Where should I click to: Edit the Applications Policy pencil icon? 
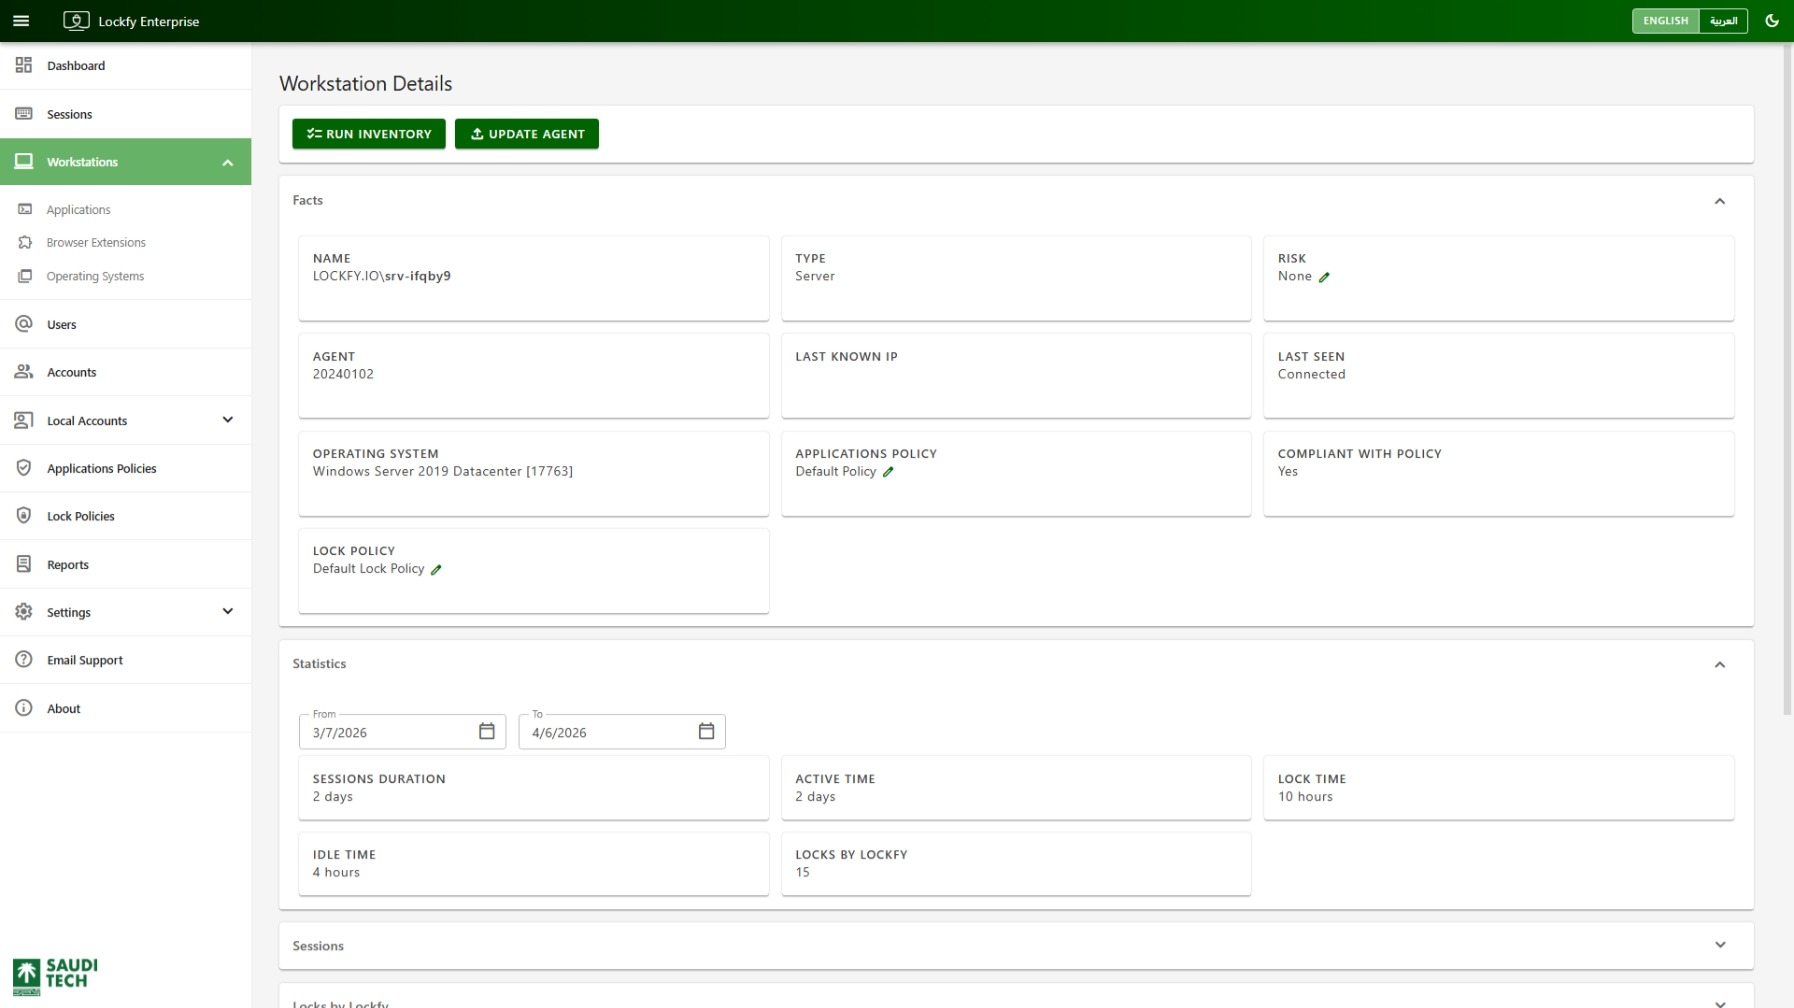888,472
